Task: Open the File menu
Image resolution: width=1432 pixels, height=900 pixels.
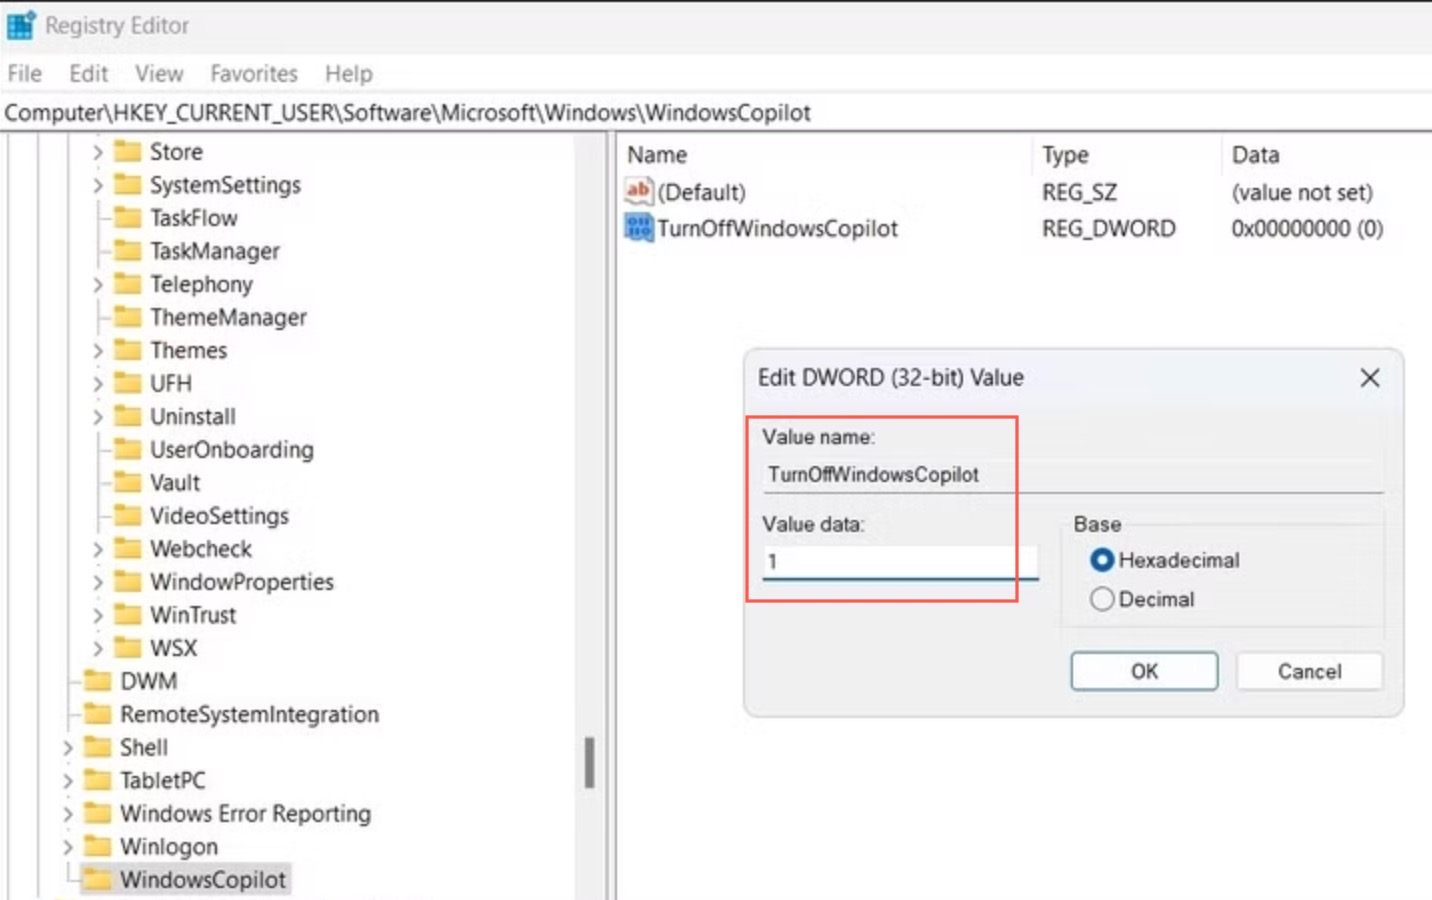Action: [25, 73]
